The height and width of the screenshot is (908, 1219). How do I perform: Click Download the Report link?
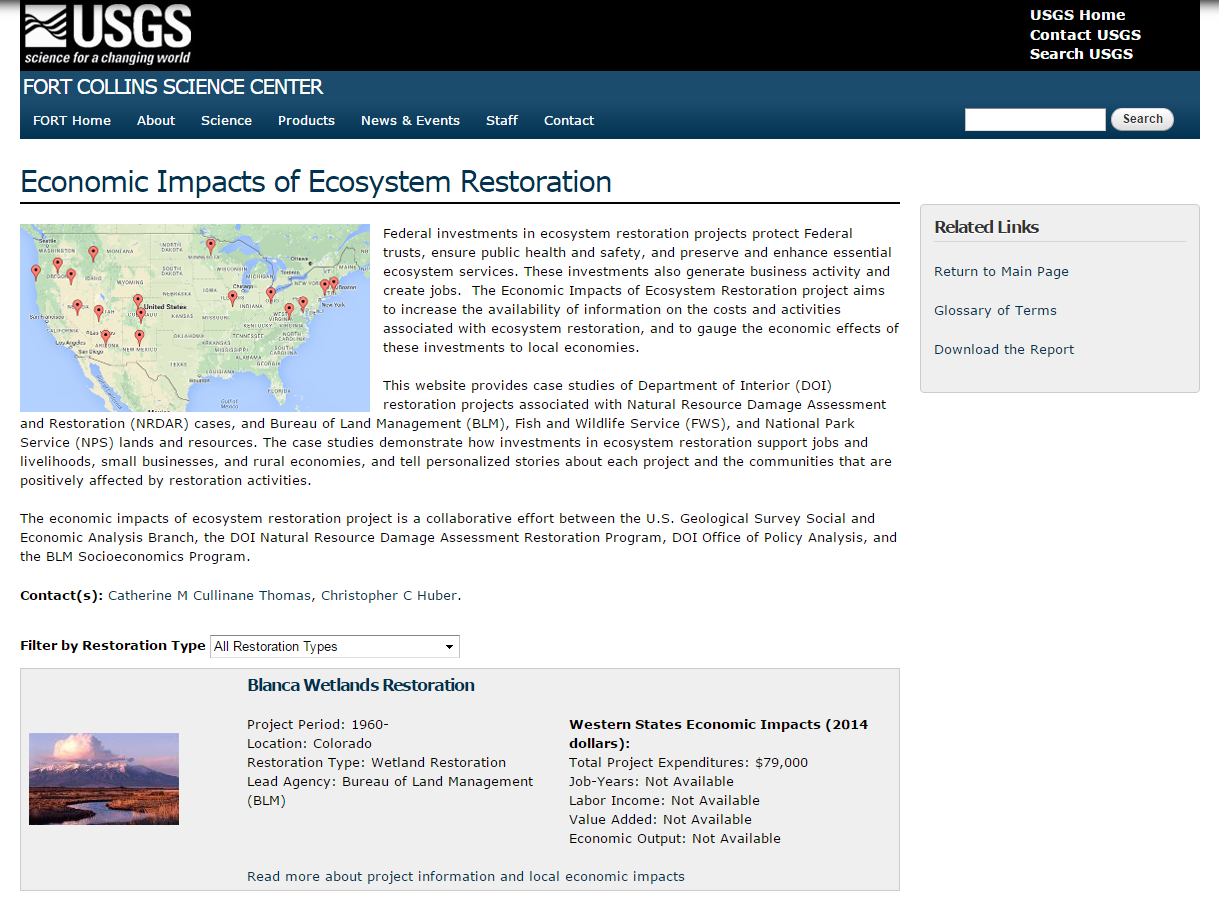point(1003,349)
